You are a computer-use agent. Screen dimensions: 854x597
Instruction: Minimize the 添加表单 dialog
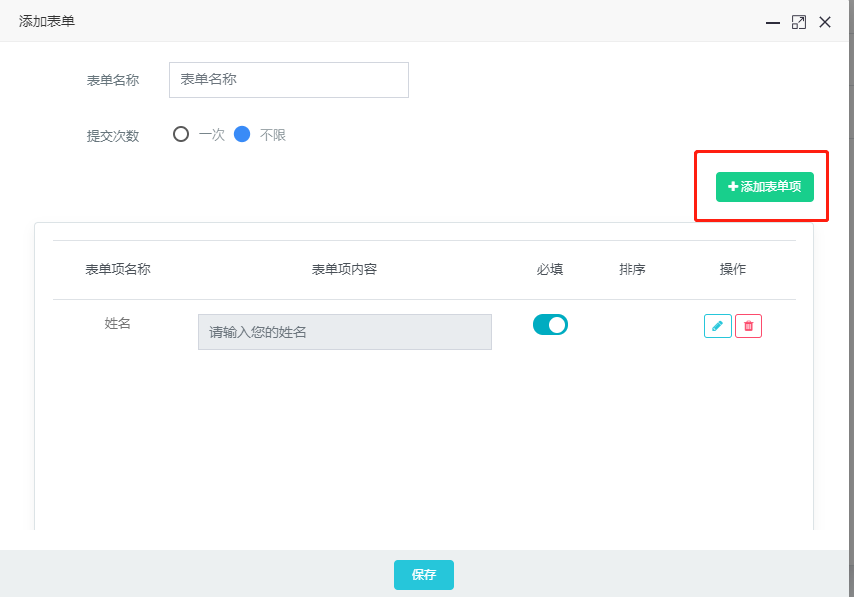click(x=772, y=22)
